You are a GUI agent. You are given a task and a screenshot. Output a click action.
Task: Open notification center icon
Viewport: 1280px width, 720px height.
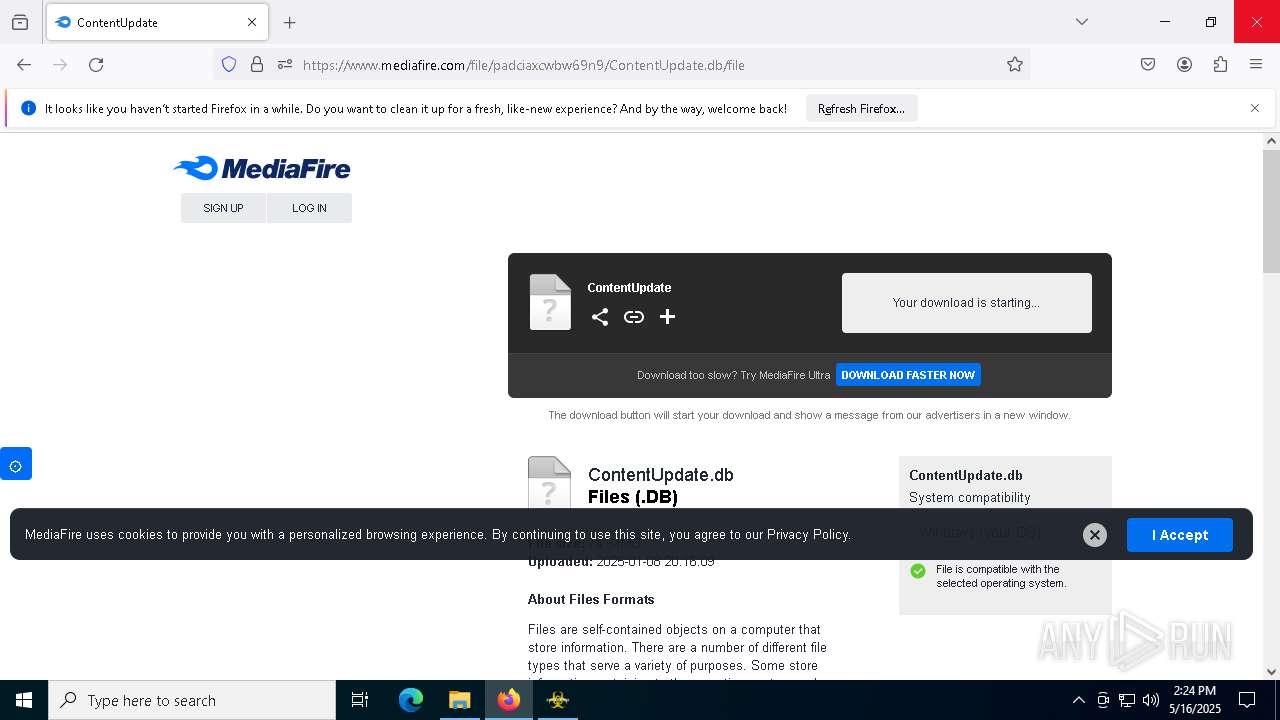pyautogui.click(x=1247, y=700)
